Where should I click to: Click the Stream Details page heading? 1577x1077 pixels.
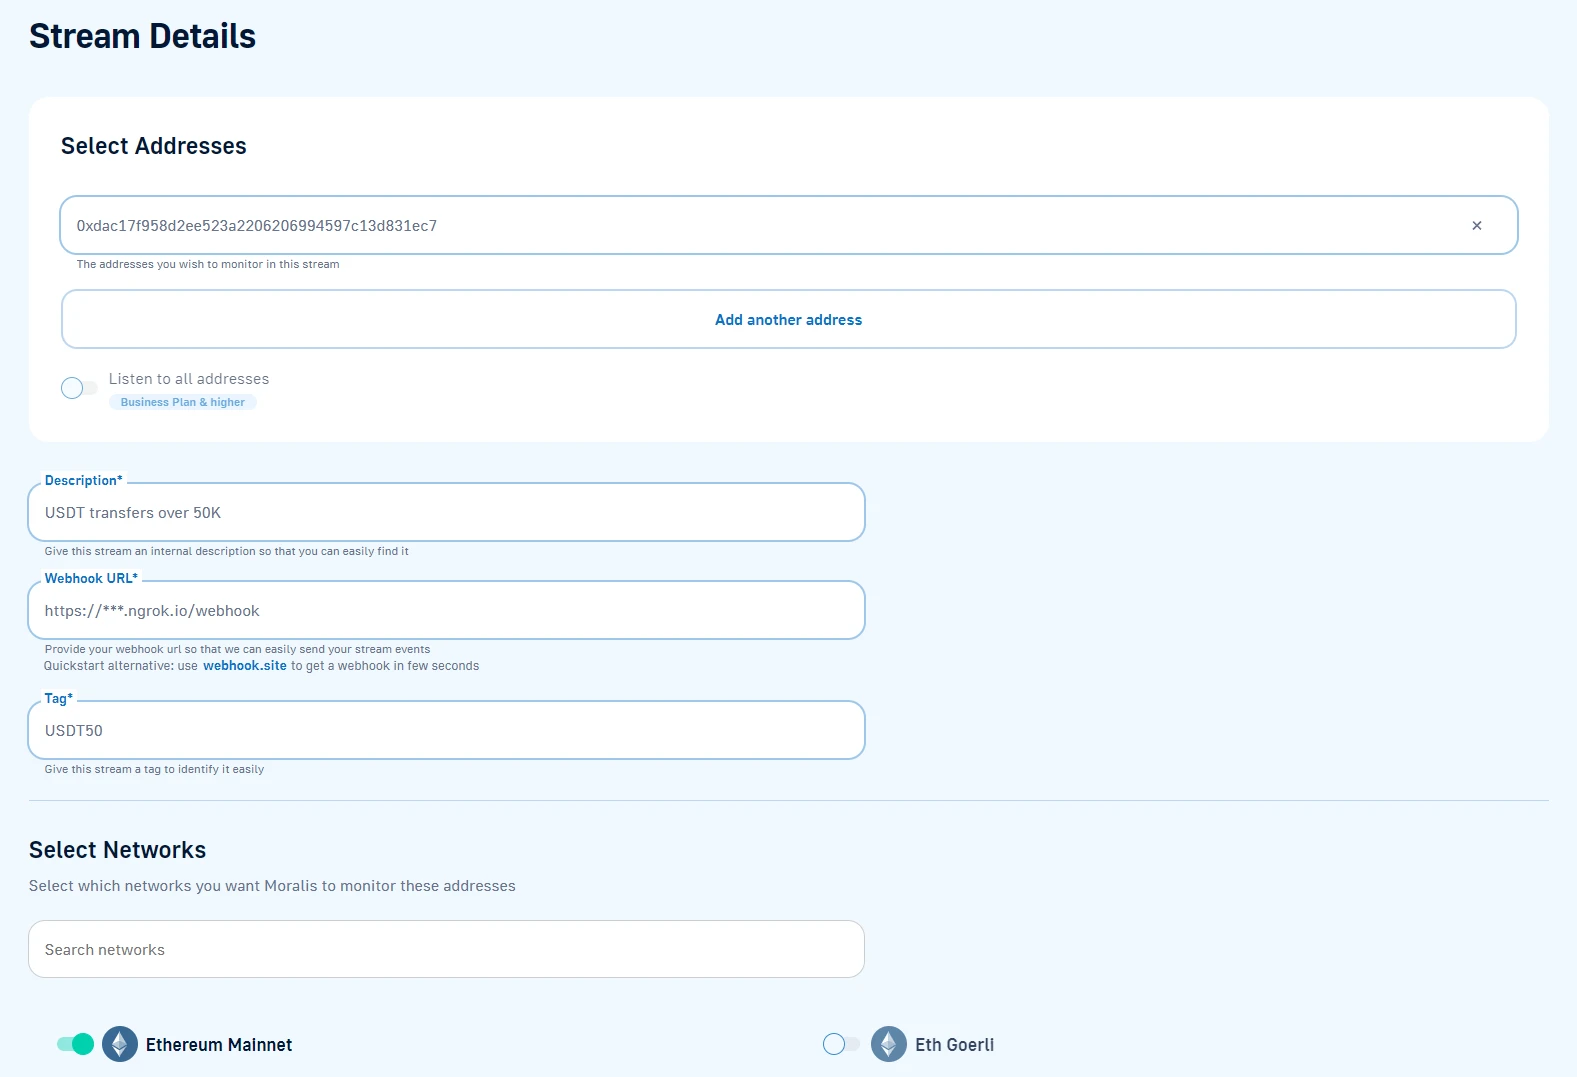click(142, 36)
